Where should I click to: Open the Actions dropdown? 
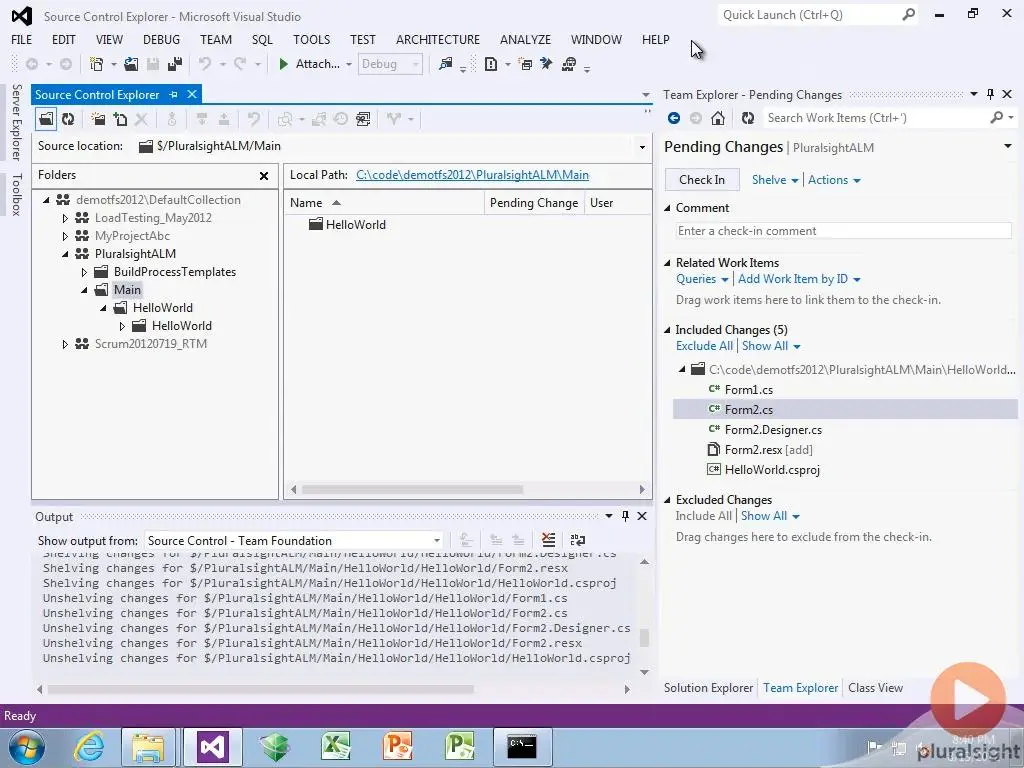(x=834, y=180)
